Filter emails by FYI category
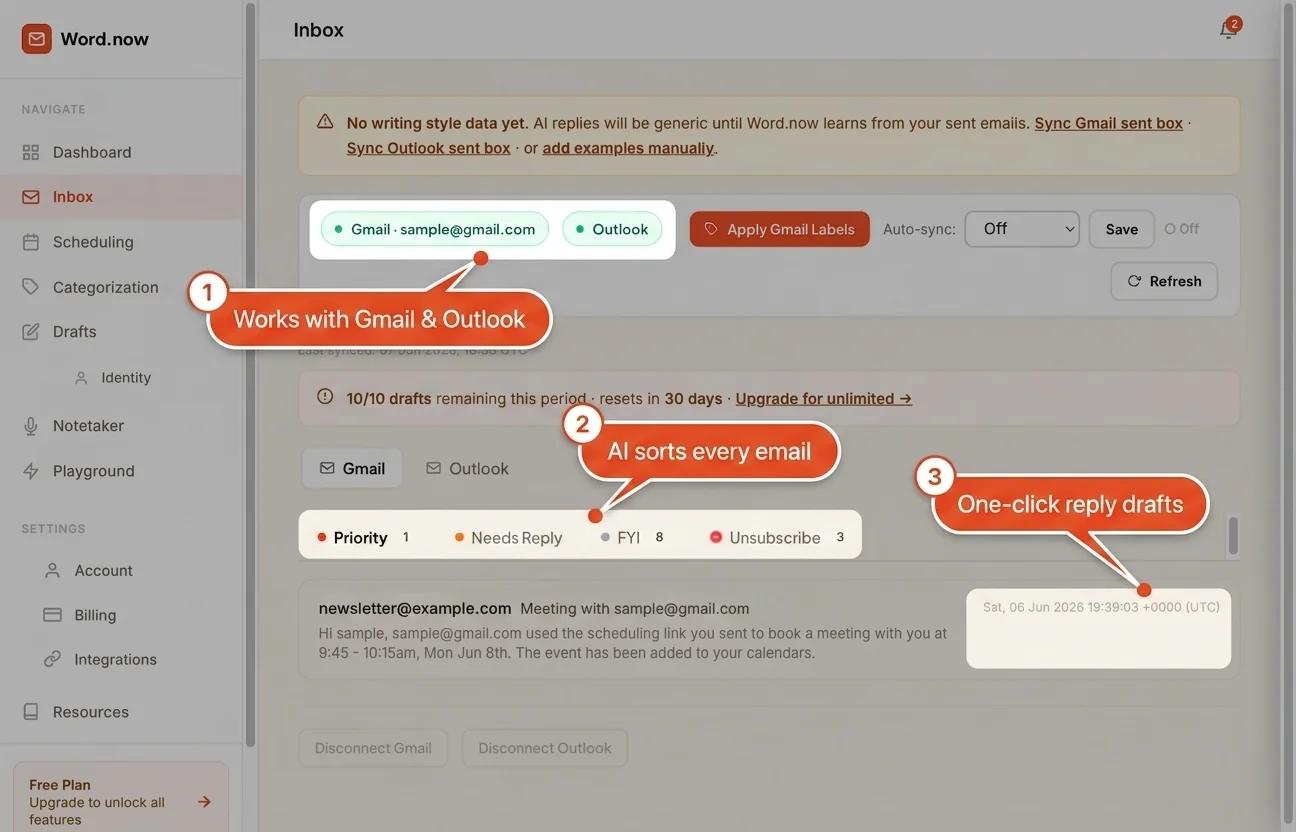1296x832 pixels. [632, 537]
